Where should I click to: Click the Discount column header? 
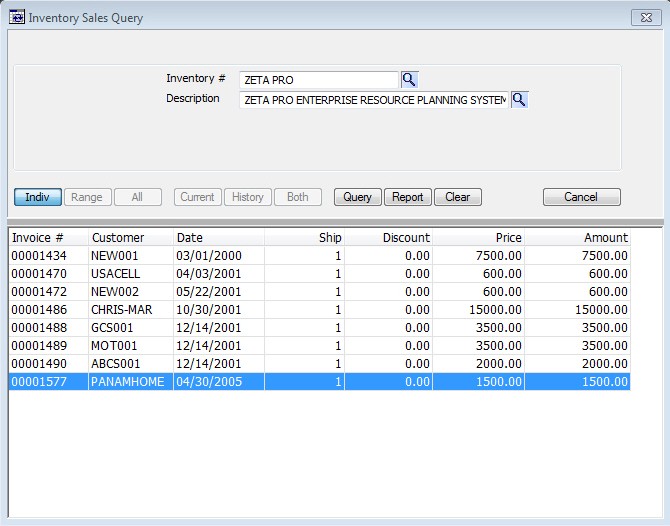388,238
